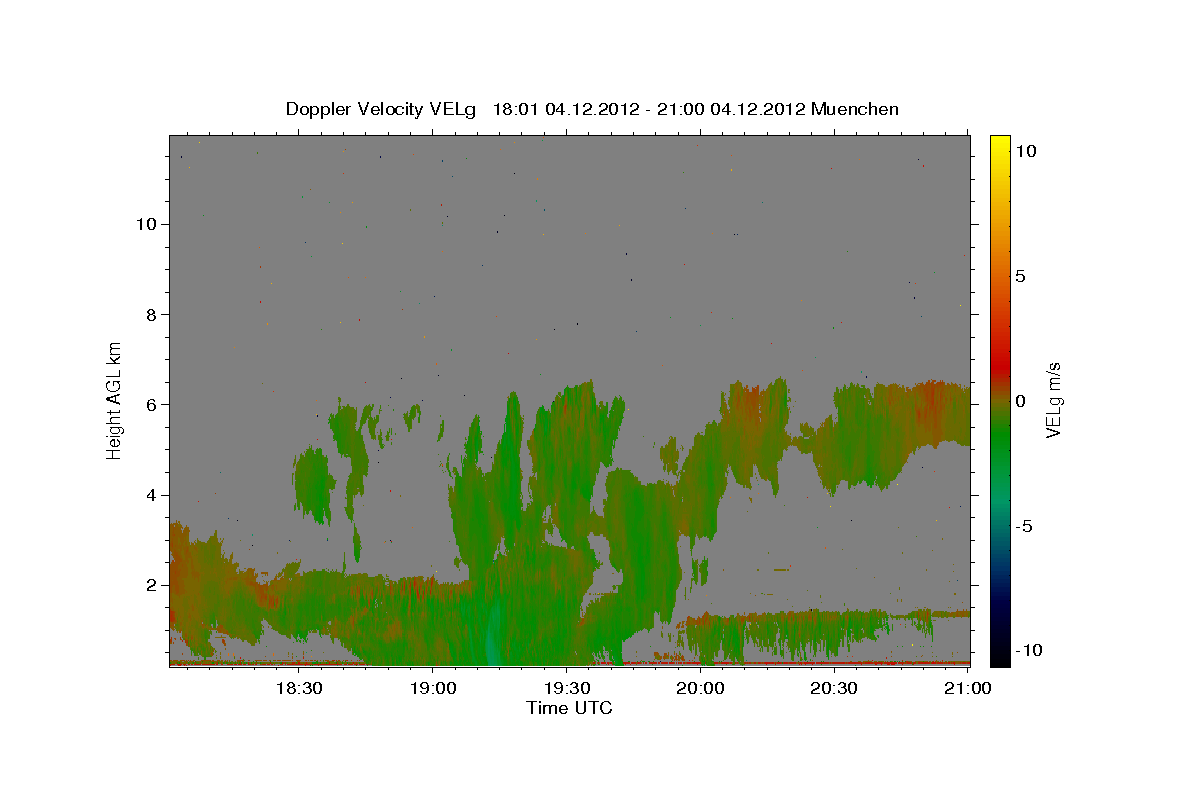
Task: Click the 20:30 time tick label
Action: [833, 688]
